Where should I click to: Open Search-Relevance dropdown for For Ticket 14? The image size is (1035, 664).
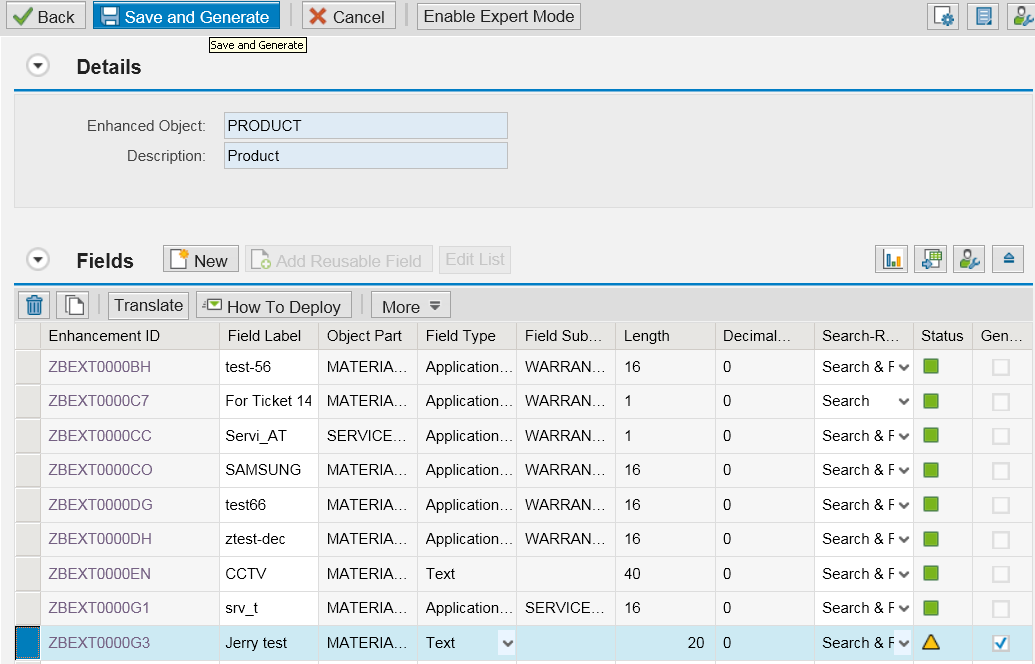904,402
